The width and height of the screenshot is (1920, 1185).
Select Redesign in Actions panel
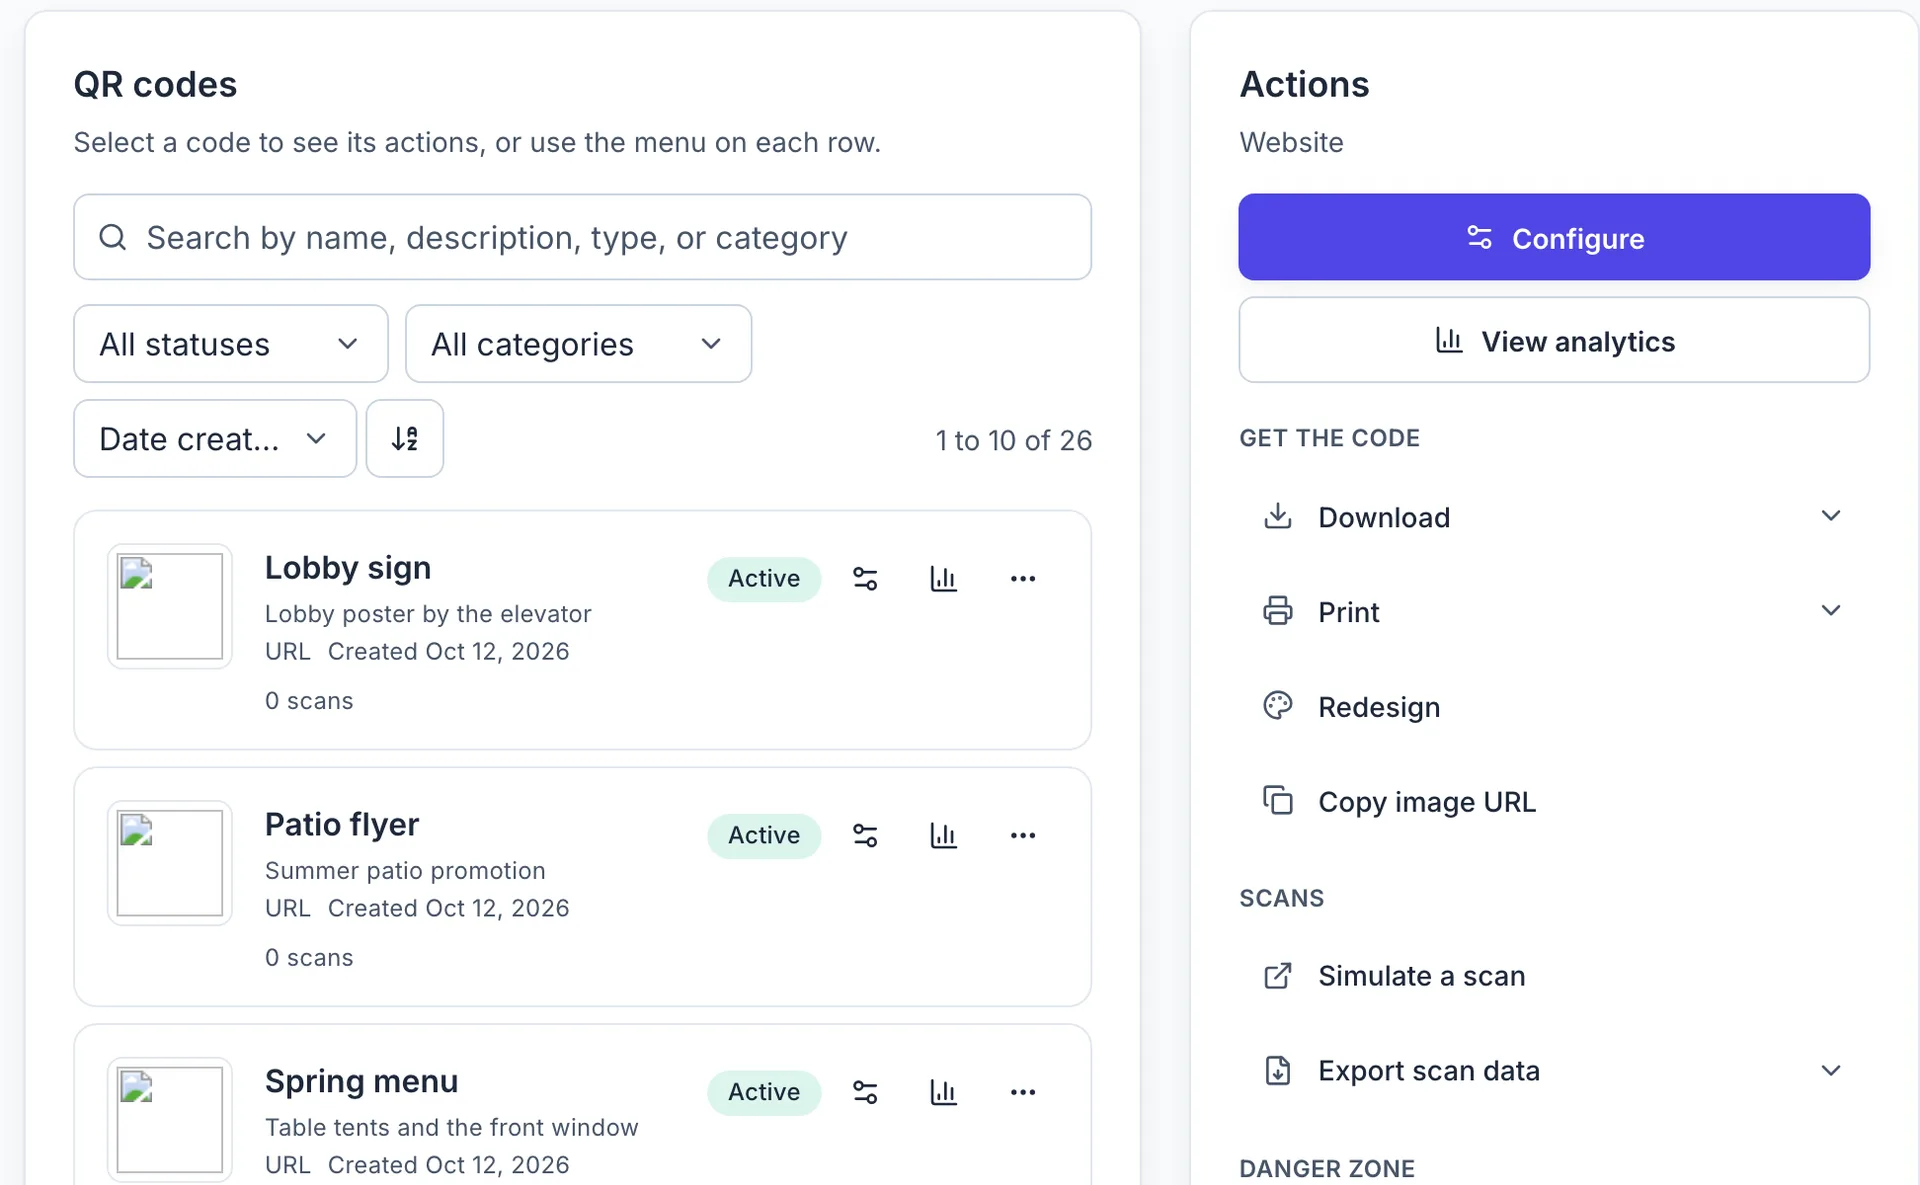point(1554,707)
